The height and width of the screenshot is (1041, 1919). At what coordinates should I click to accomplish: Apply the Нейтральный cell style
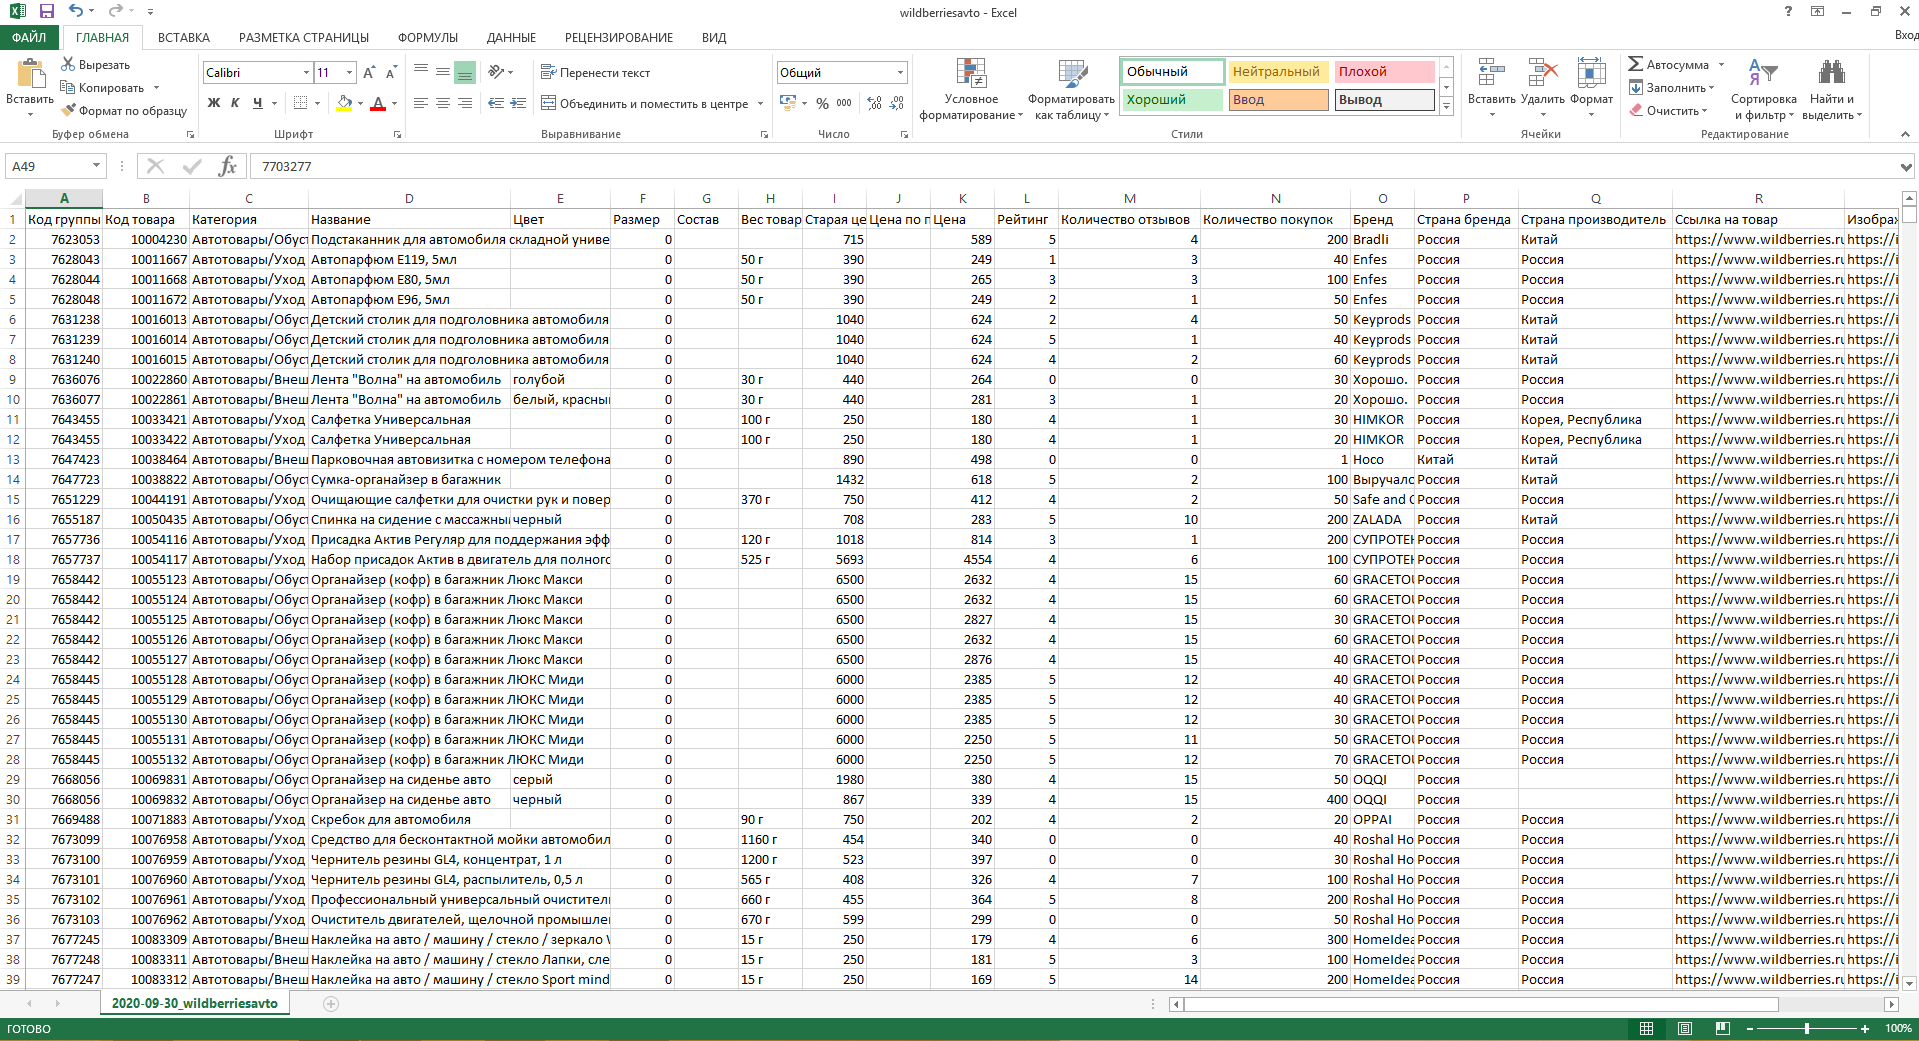pos(1278,72)
